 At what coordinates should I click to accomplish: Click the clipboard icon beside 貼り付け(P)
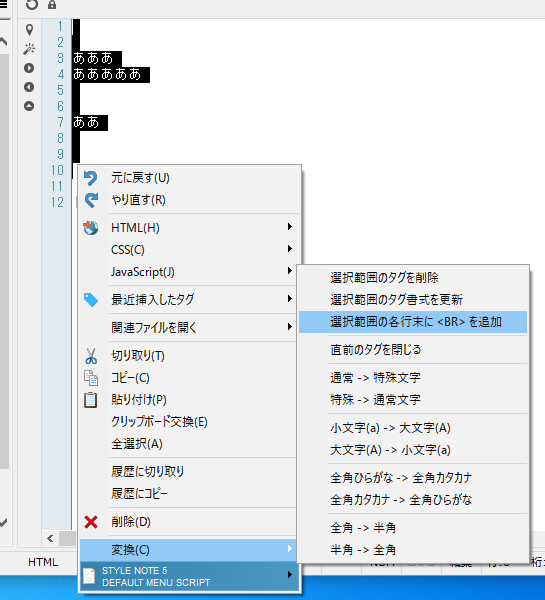point(91,400)
